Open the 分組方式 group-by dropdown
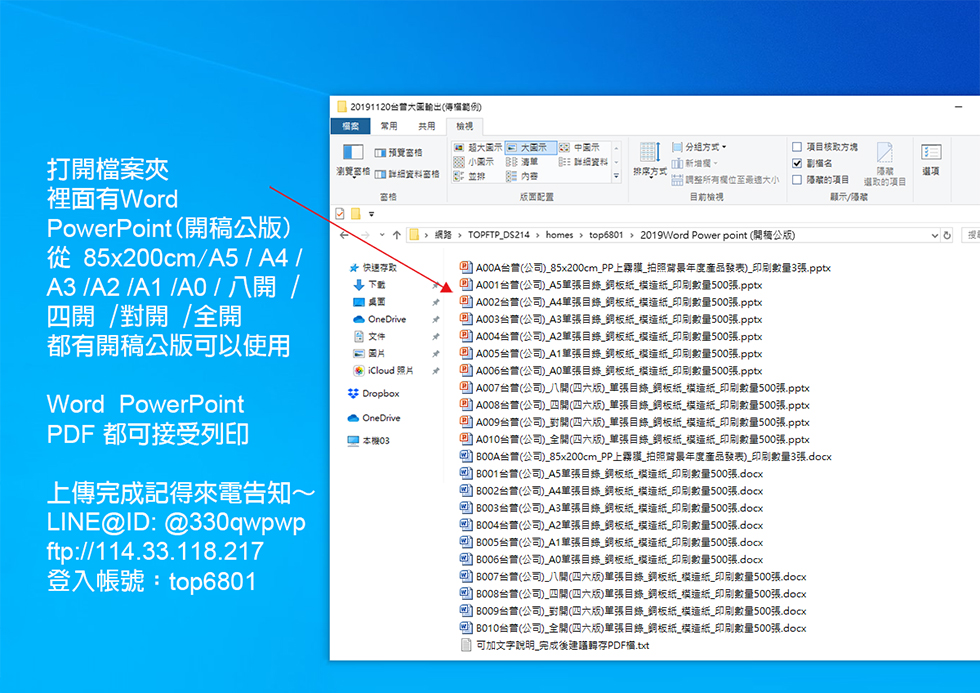 pyautogui.click(x=700, y=147)
